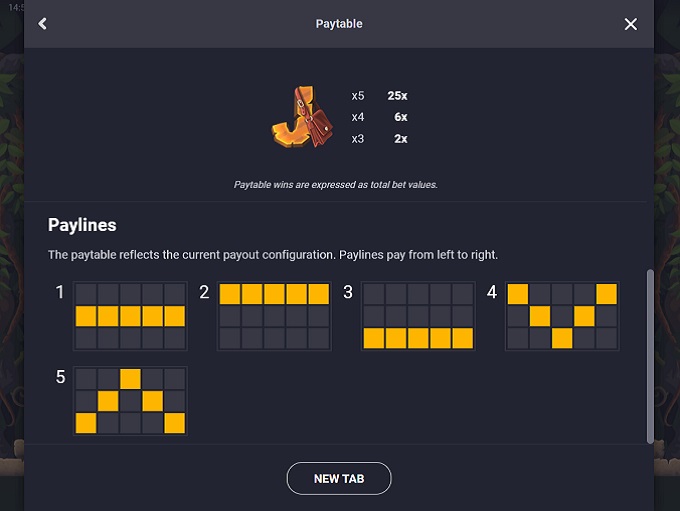Close the Paytable with the X icon
680x511 pixels.
click(630, 24)
